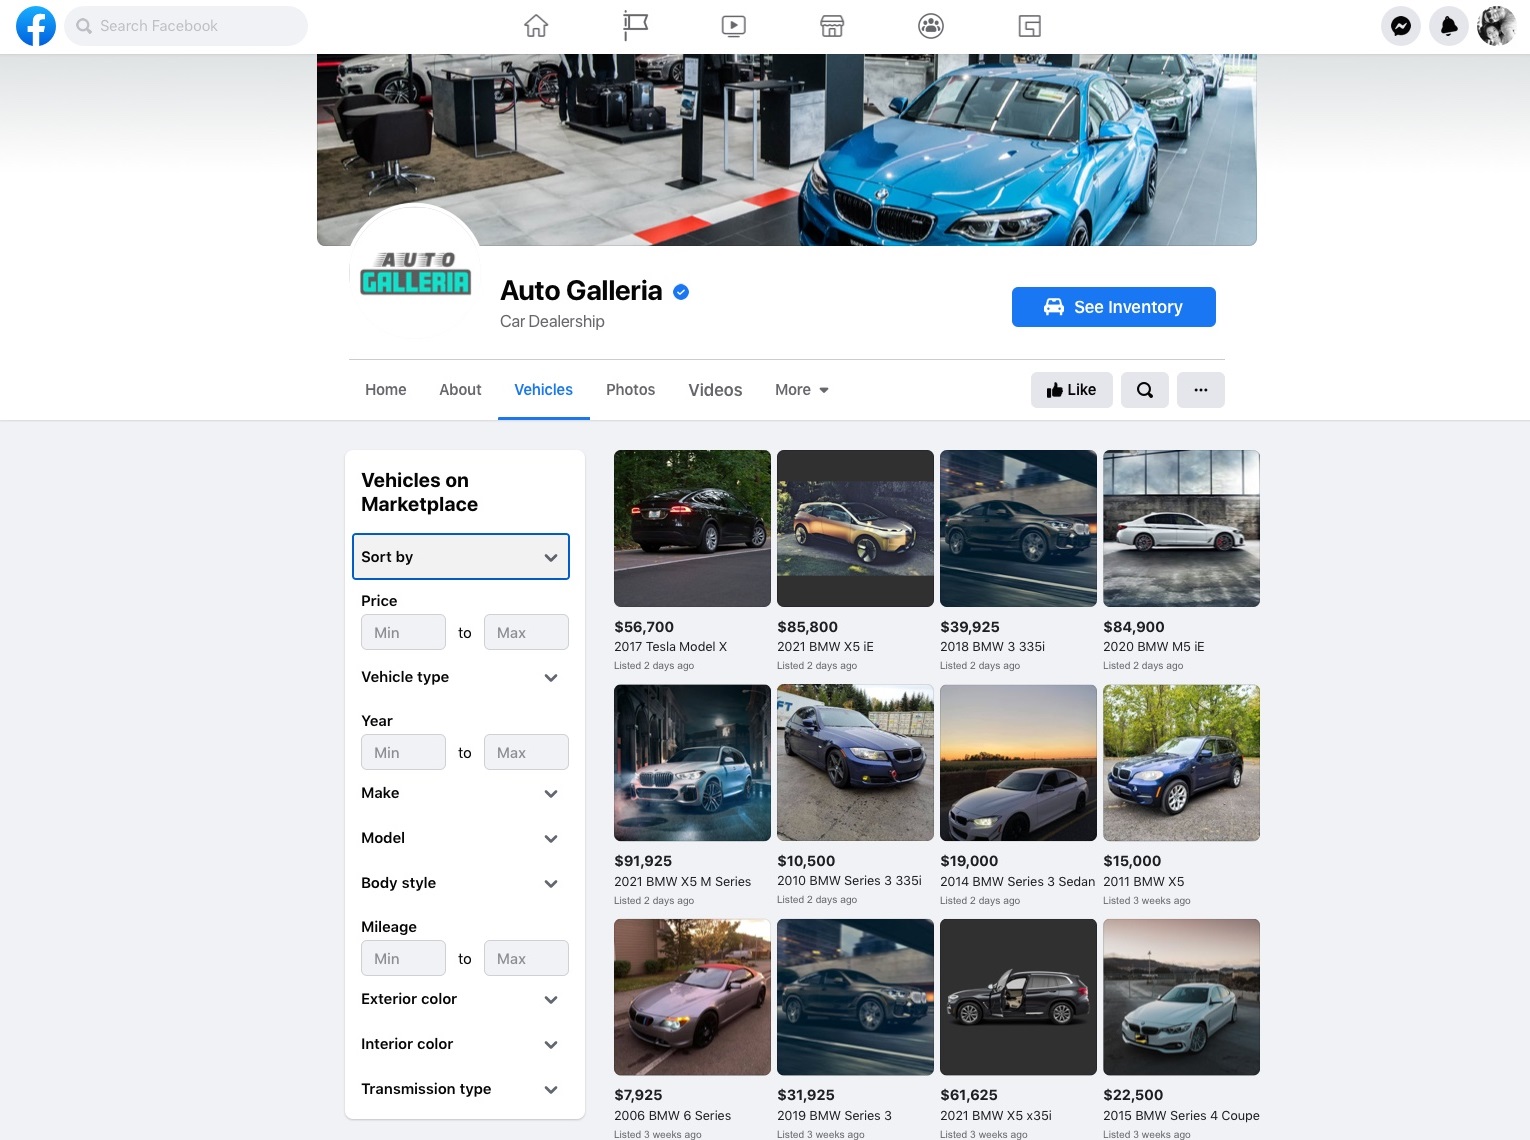This screenshot has height=1140, width=1530.
Task: Open the Groups icon in top bar
Action: point(931,26)
